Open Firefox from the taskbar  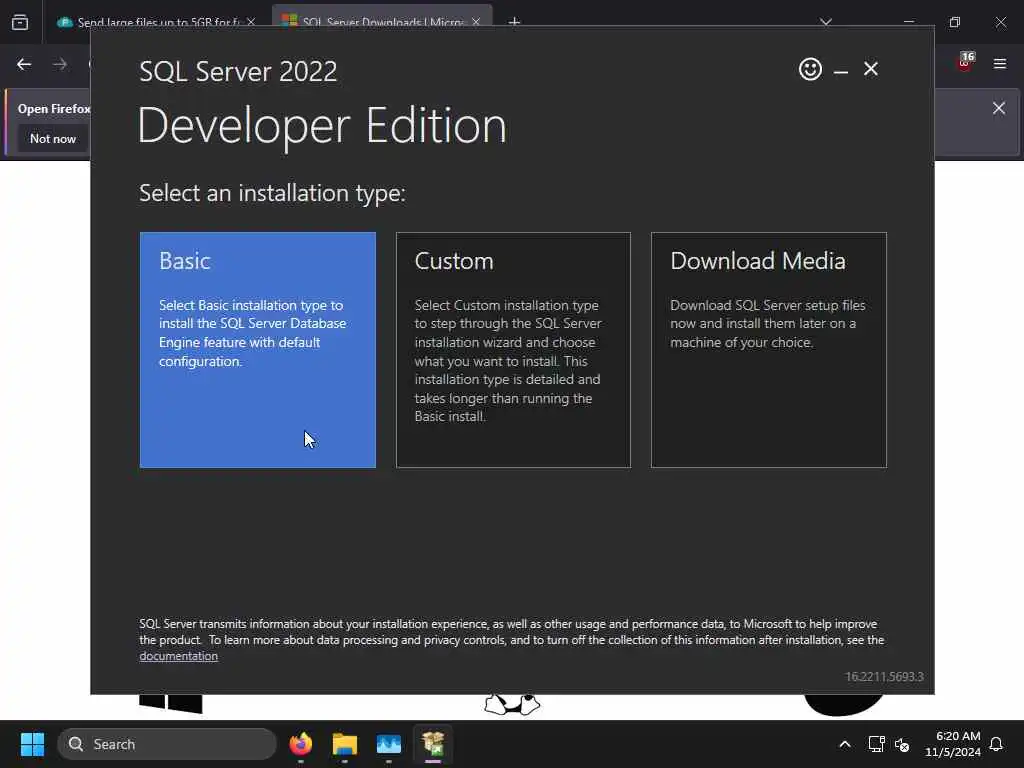(301, 744)
